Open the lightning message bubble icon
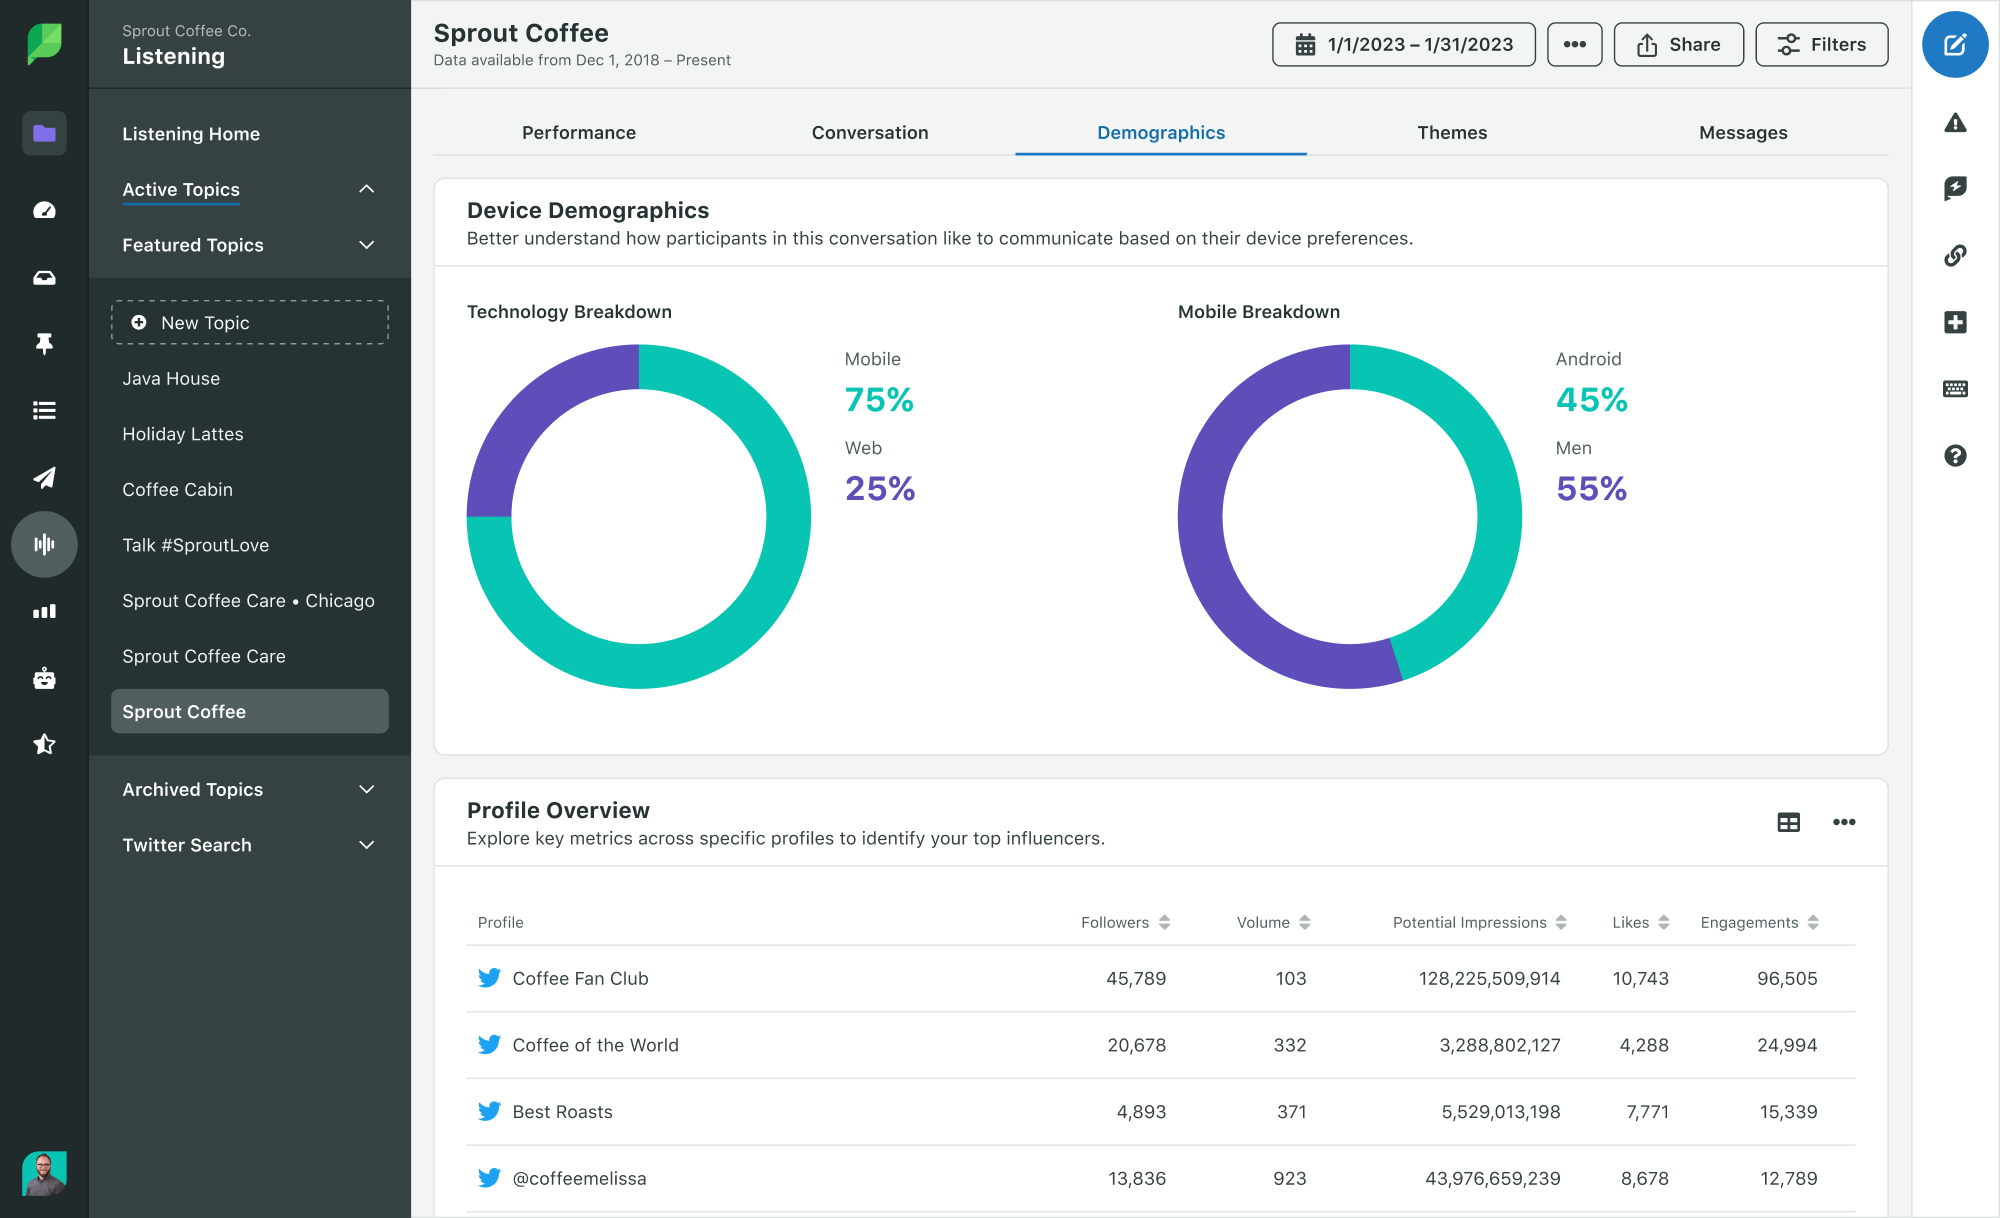Screen dimensions: 2000x1218 point(1955,188)
